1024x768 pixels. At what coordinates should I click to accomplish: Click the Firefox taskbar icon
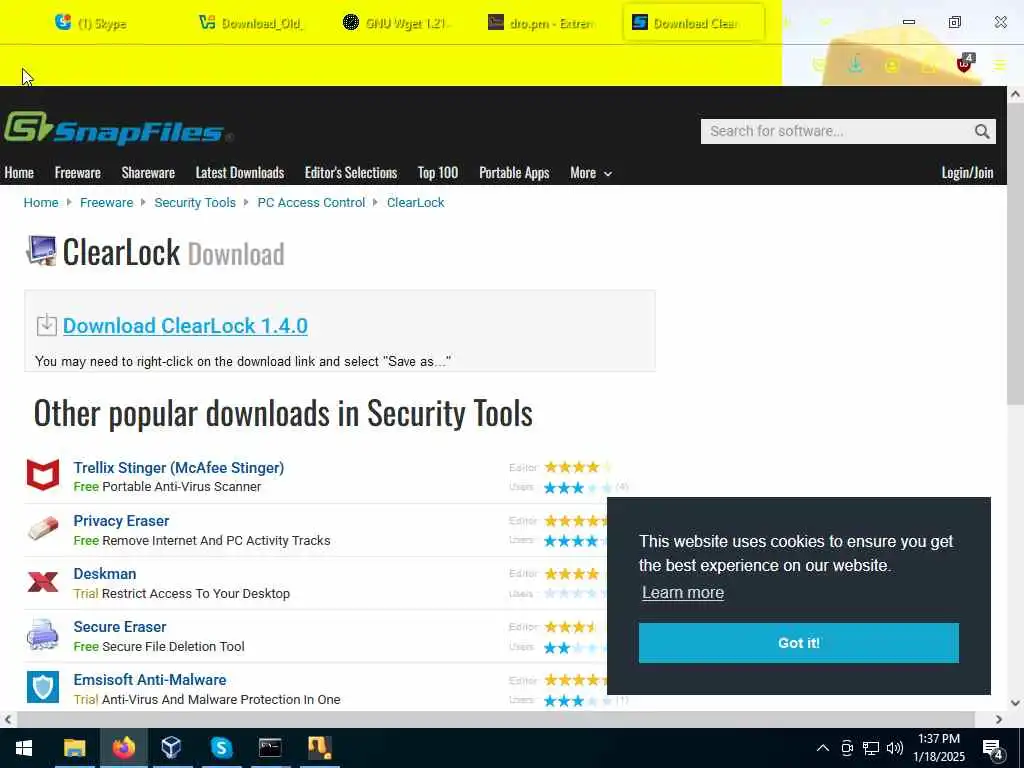click(123, 748)
